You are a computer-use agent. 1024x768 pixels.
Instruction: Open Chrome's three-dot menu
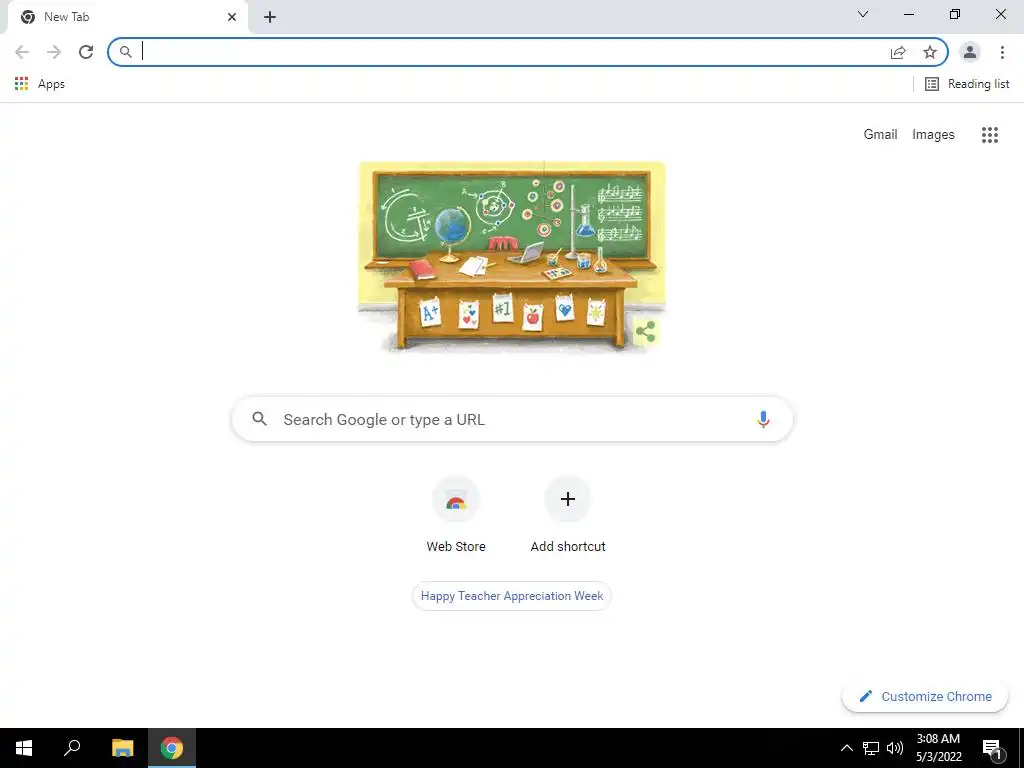tap(1002, 52)
